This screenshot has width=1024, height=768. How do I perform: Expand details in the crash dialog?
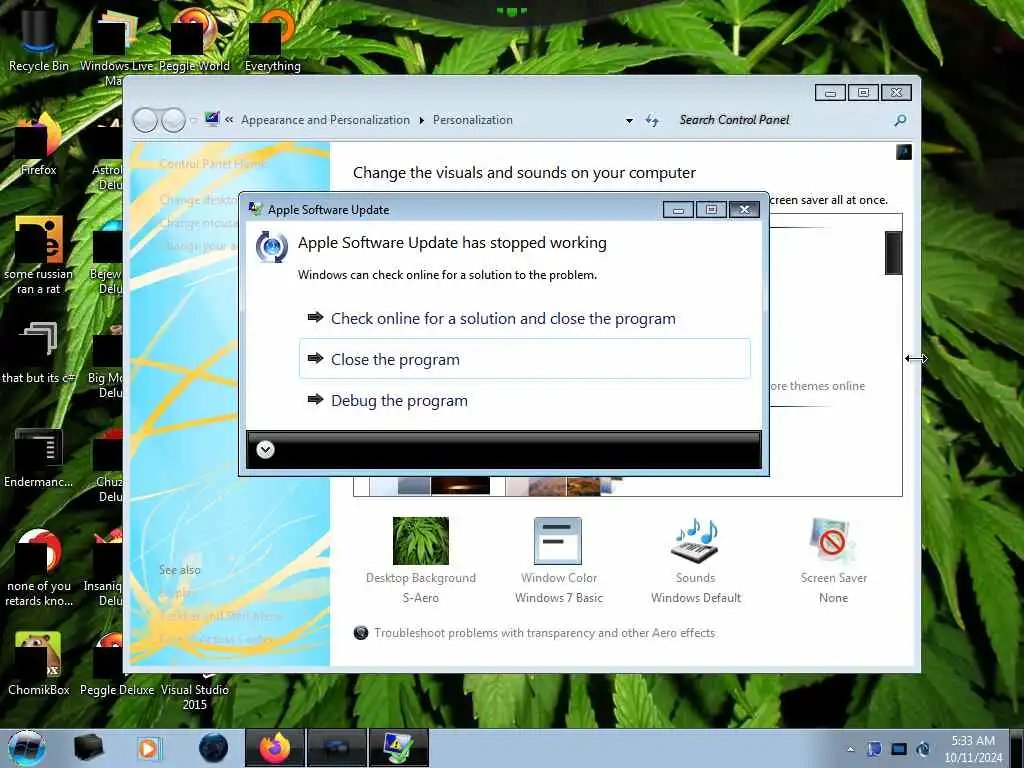pos(265,449)
